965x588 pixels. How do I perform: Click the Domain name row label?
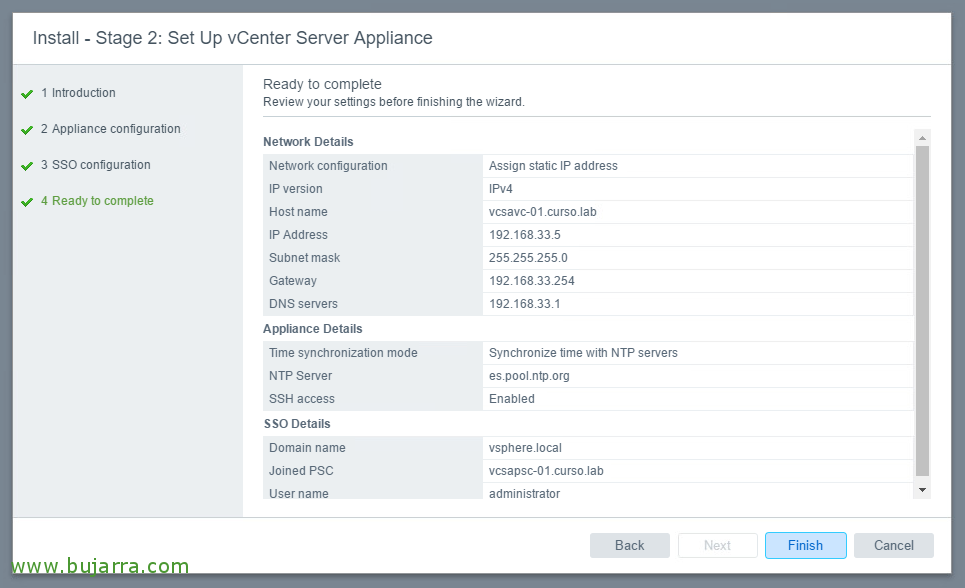click(307, 448)
